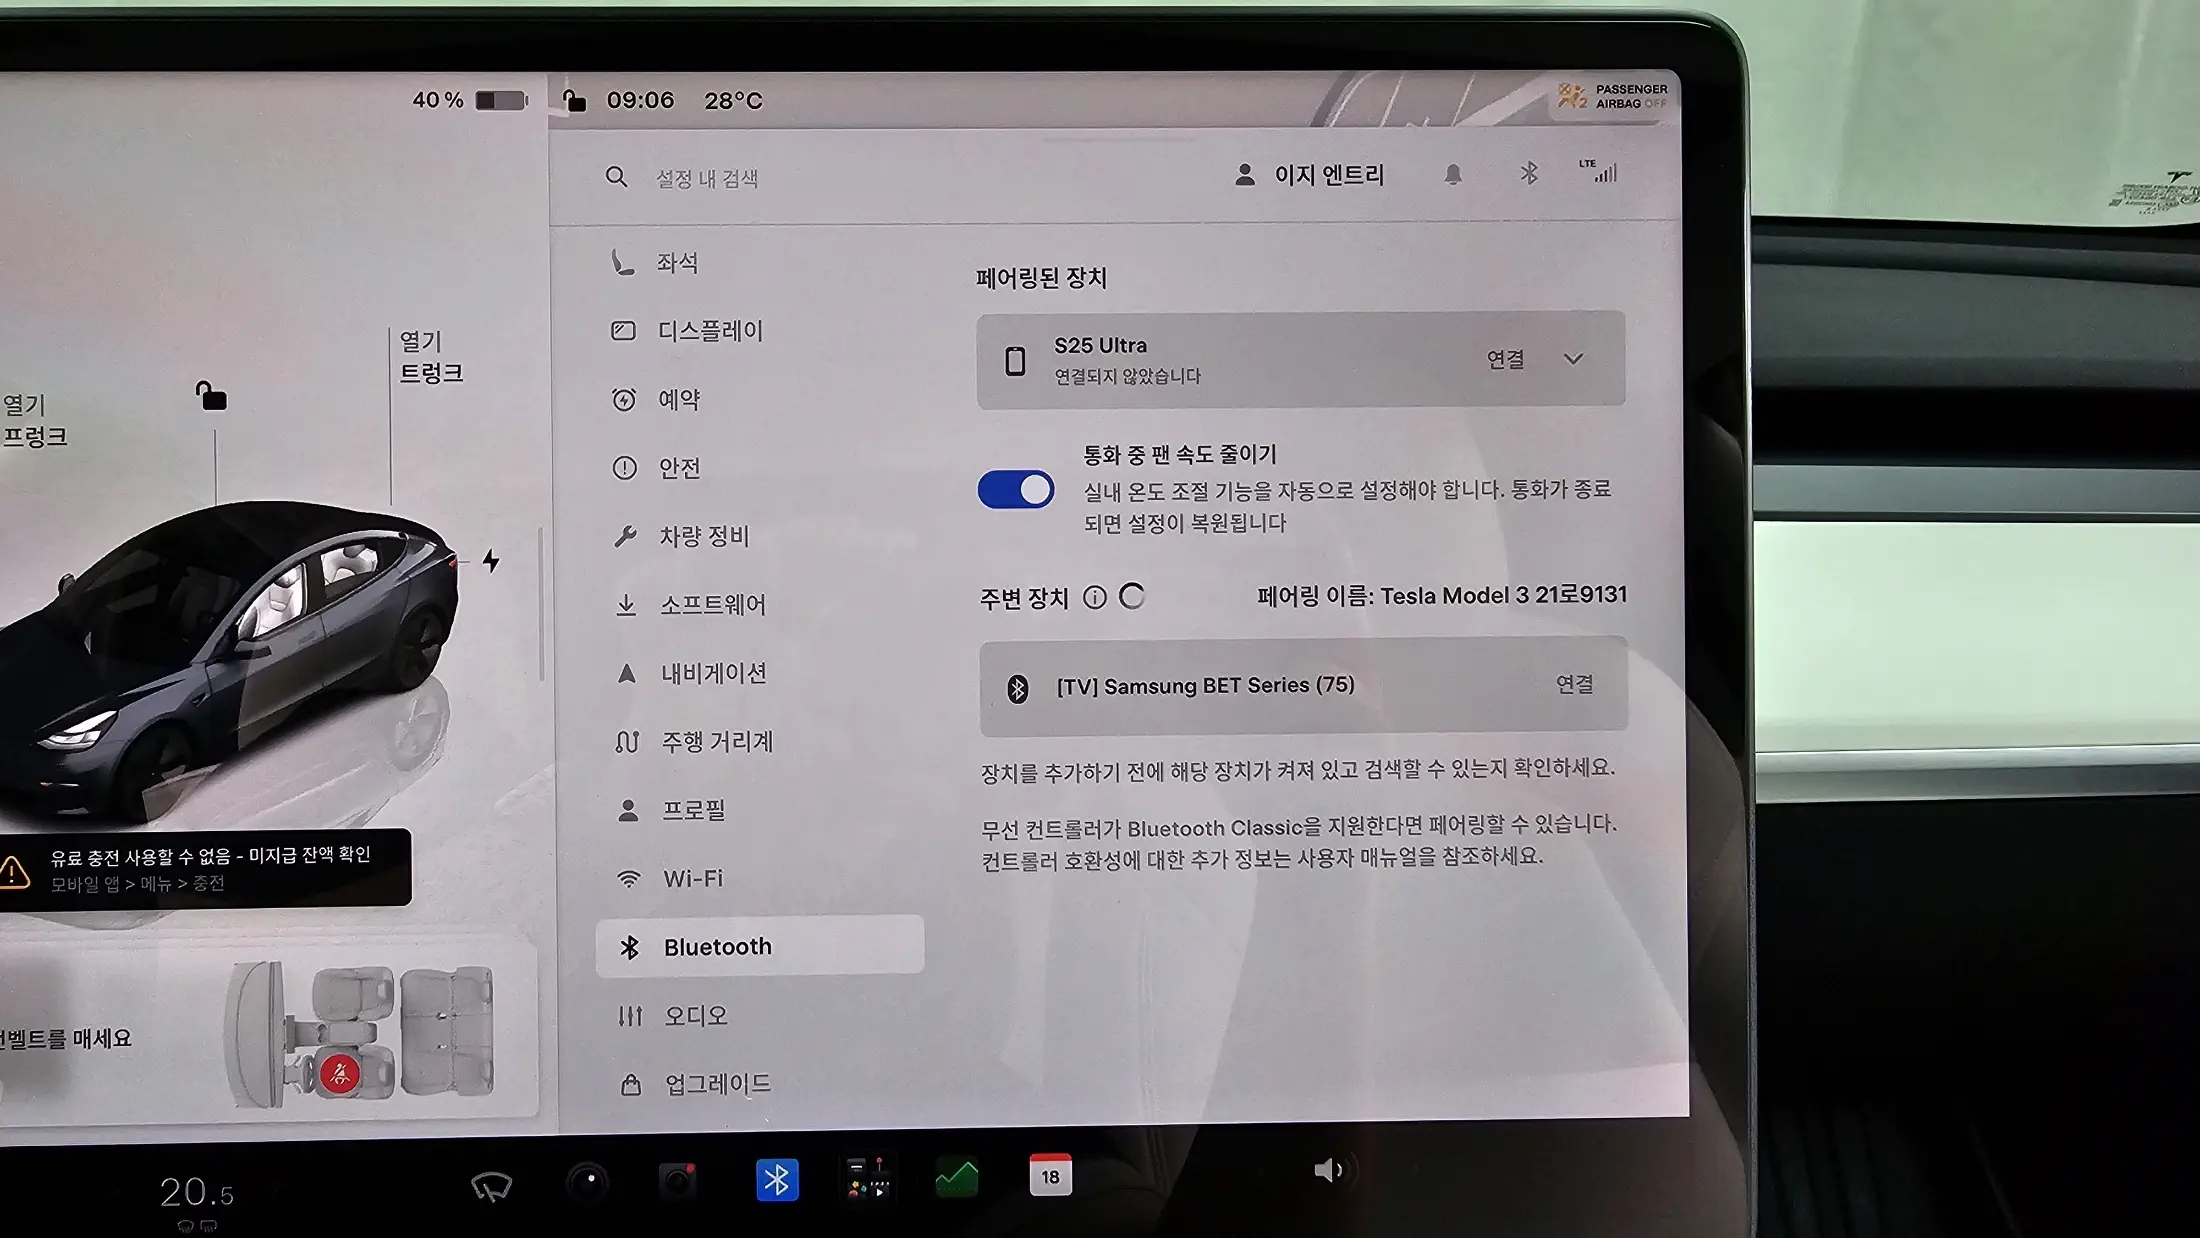Open the 이지 엔트리 driver profile

(1310, 175)
